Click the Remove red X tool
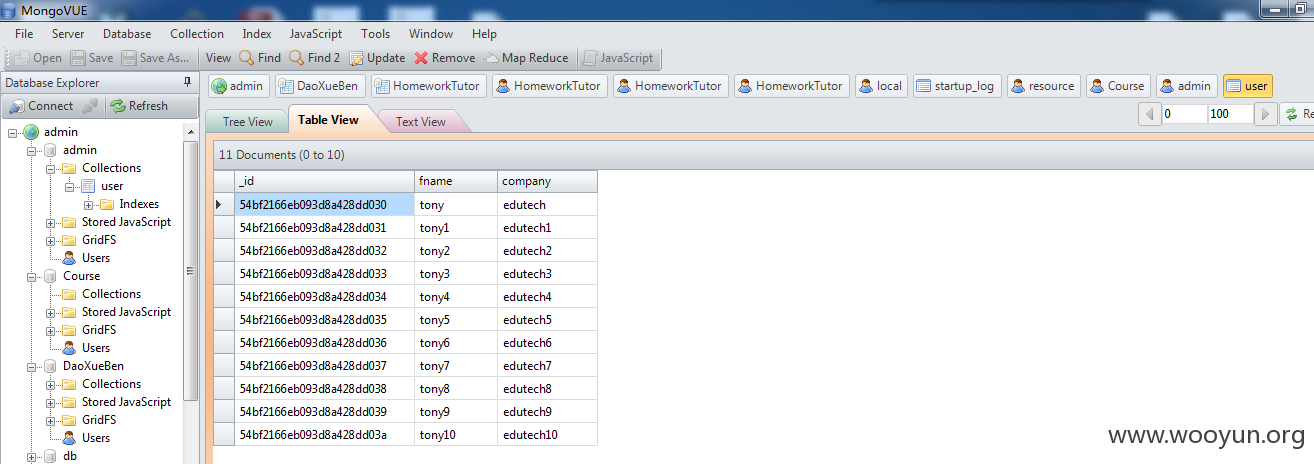 (x=445, y=58)
